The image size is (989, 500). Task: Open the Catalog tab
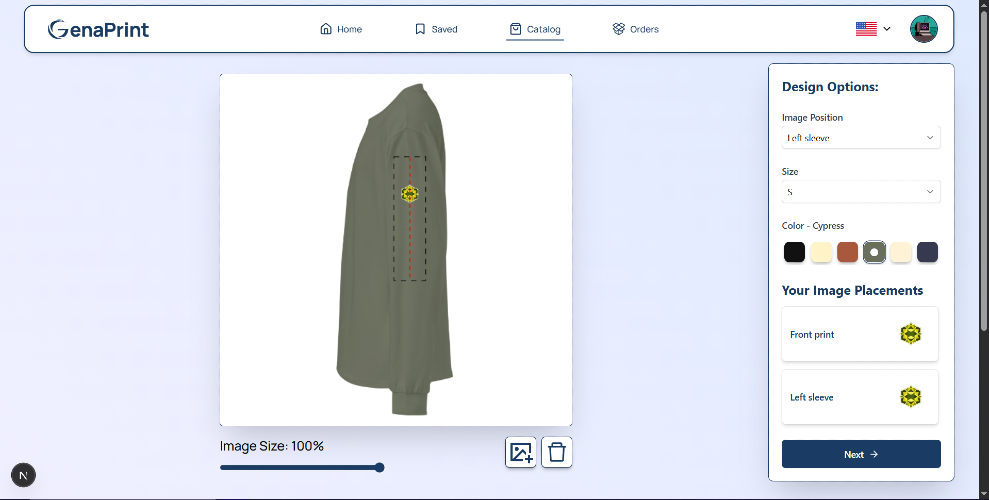[x=535, y=29]
